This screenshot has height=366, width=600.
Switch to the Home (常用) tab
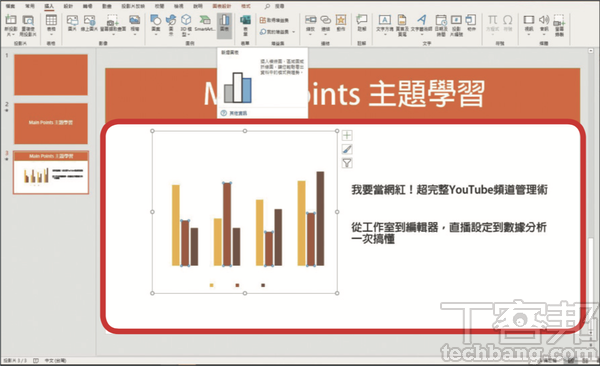pyautogui.click(x=30, y=6)
